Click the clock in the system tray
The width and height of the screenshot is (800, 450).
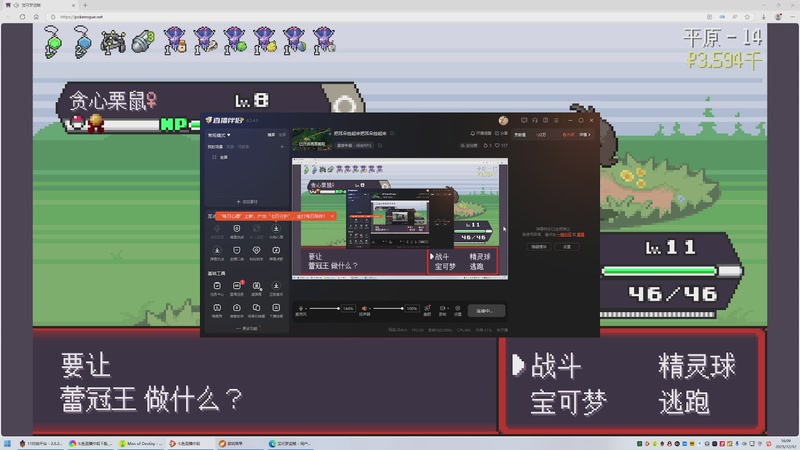point(785,443)
